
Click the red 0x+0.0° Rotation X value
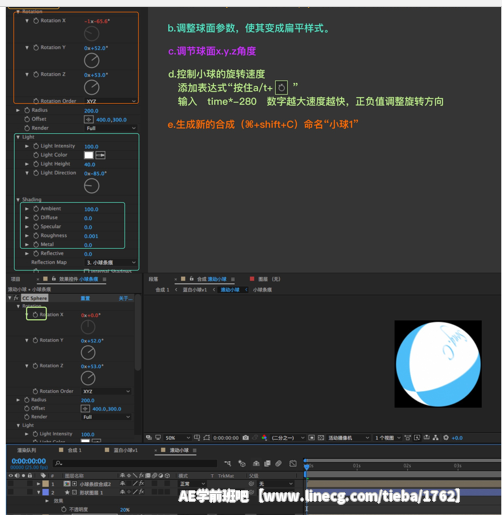pos(90,315)
